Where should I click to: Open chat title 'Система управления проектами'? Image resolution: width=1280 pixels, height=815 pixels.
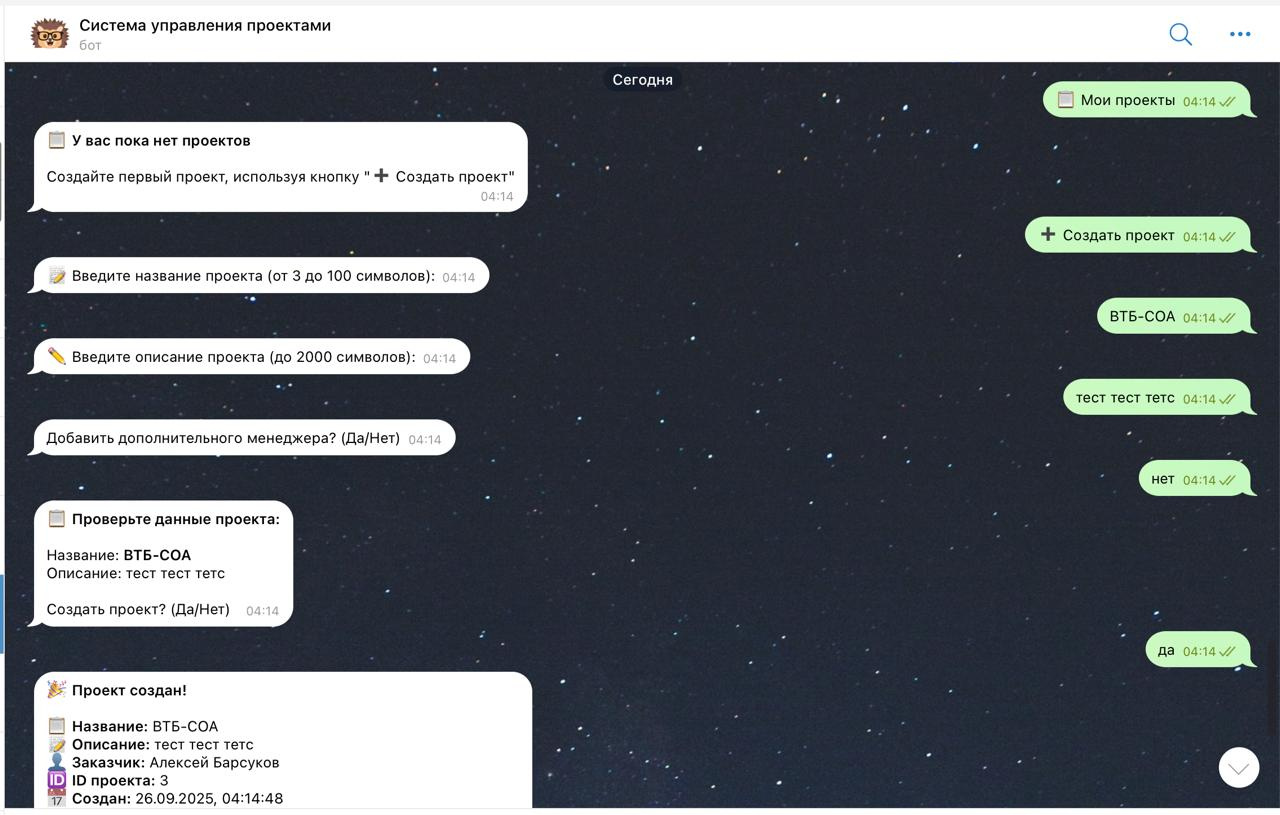205,25
